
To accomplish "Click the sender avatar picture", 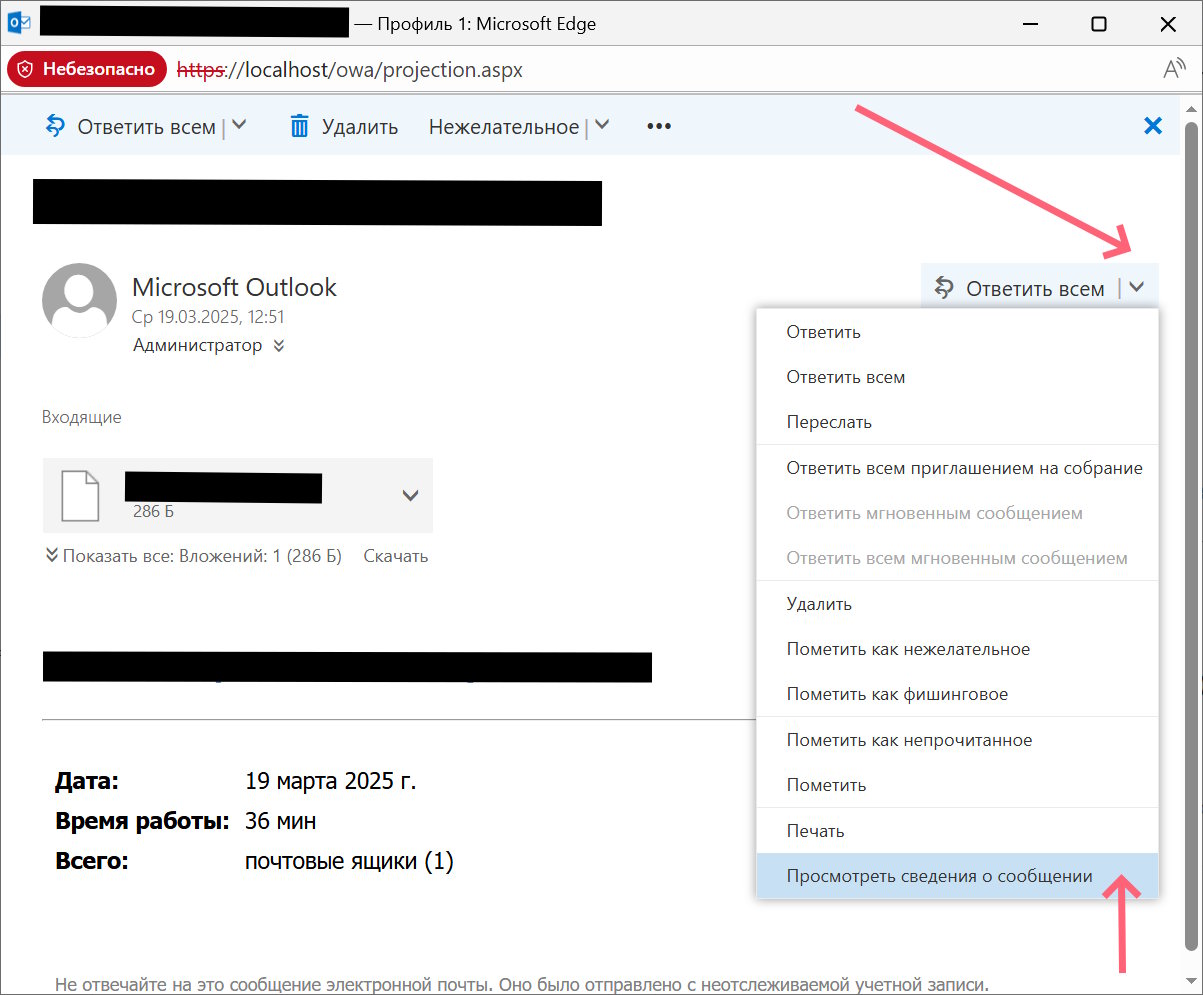I will click(79, 300).
